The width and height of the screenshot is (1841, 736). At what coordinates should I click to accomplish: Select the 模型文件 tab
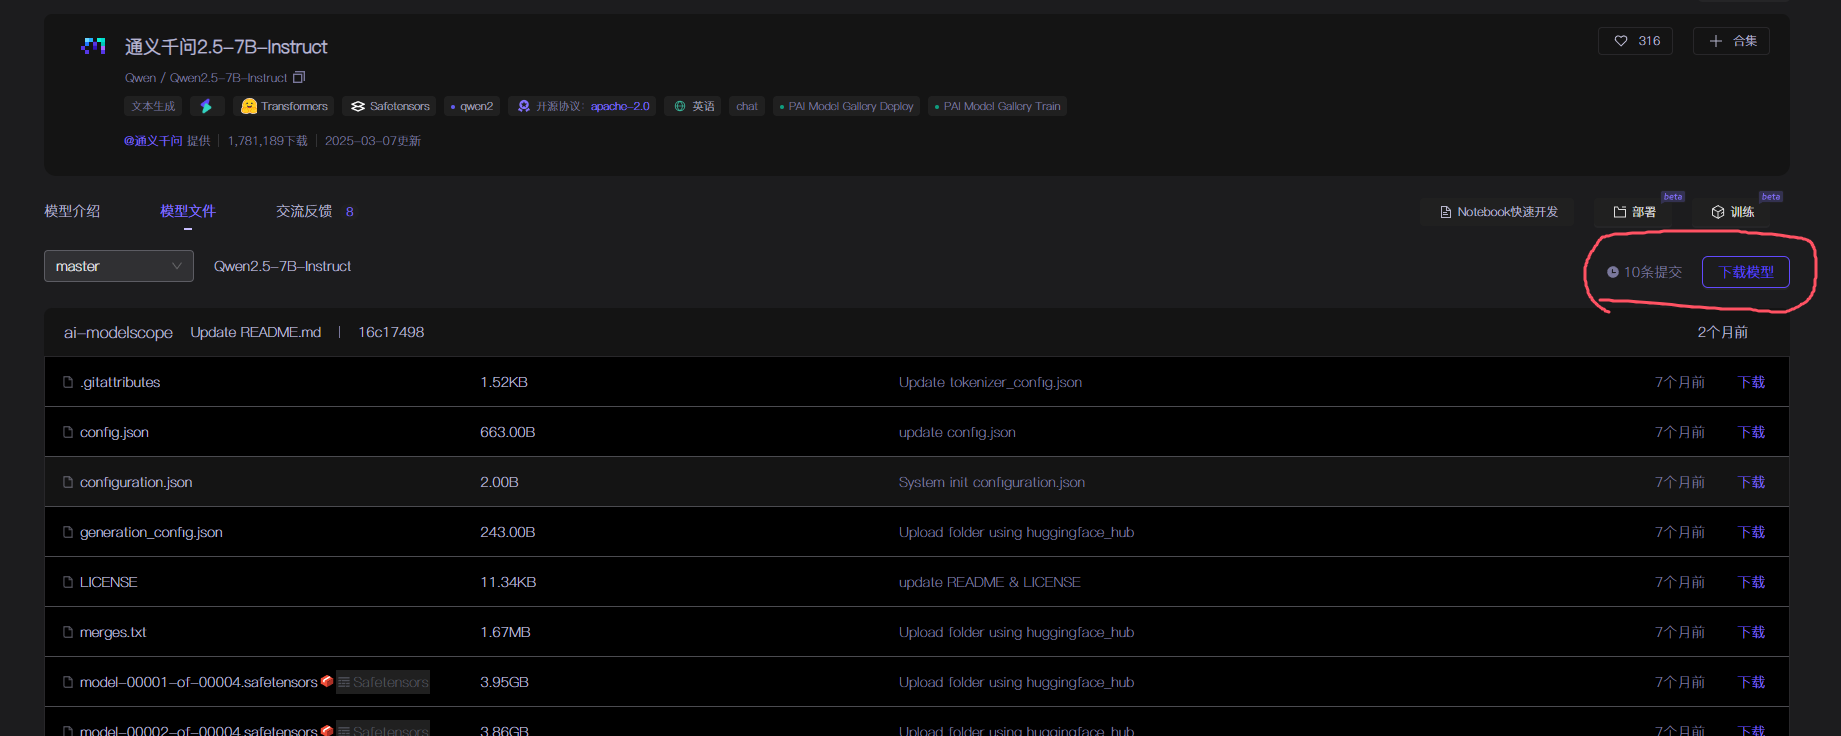click(x=188, y=211)
